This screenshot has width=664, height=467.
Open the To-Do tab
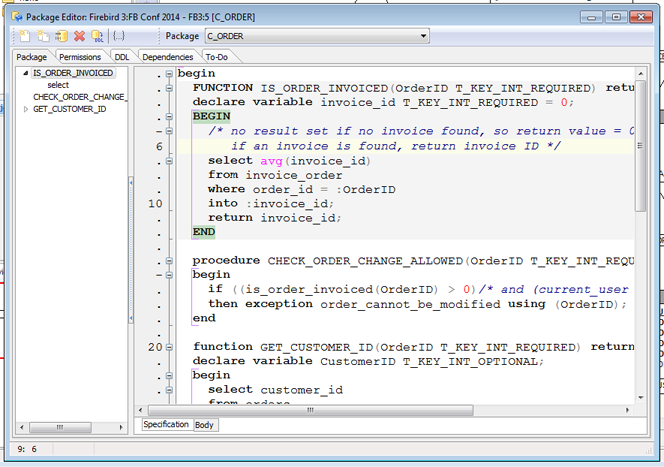217,57
